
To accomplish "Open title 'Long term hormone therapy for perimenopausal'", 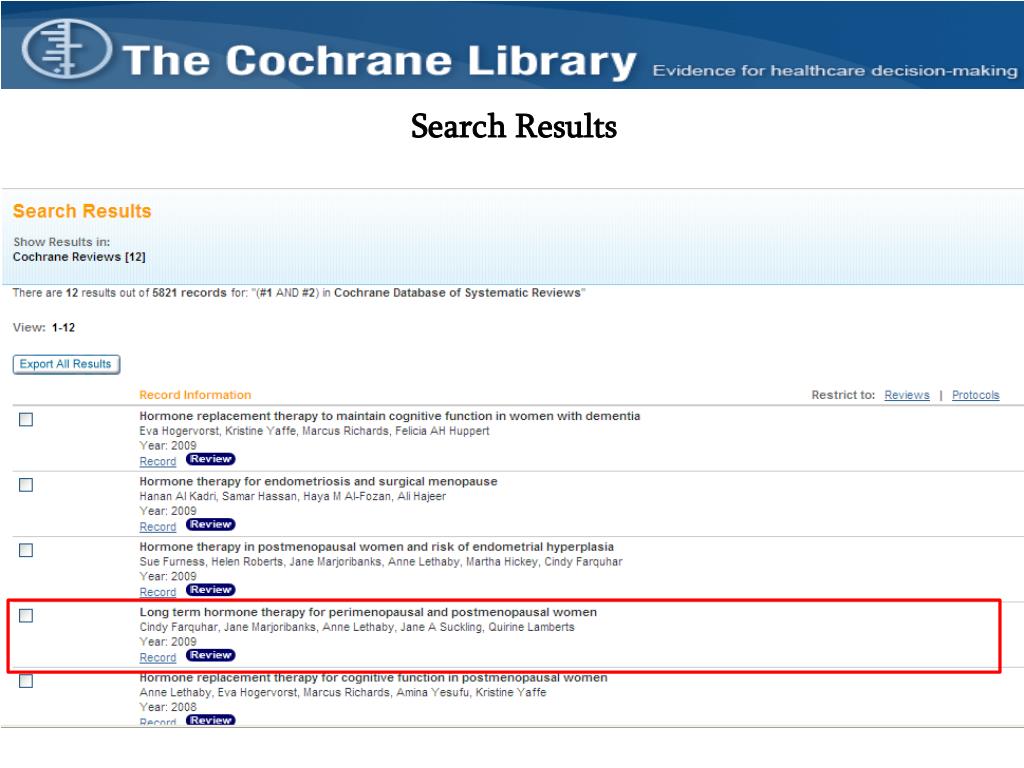I will coord(368,612).
